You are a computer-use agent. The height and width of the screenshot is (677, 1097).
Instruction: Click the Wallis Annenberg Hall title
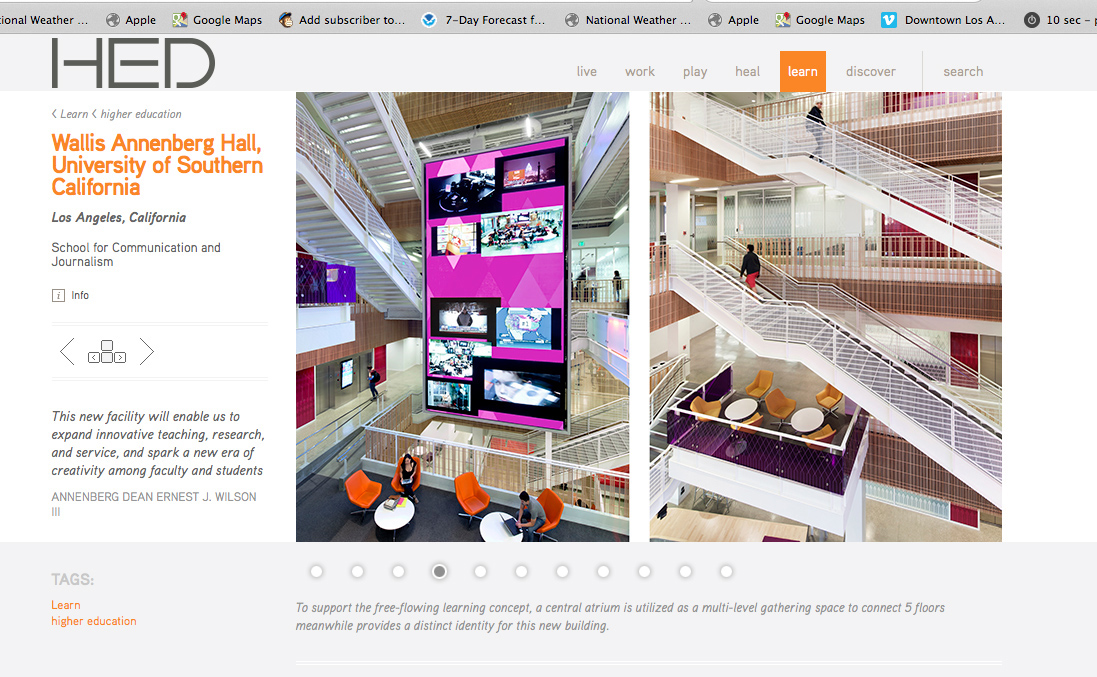pos(157,165)
